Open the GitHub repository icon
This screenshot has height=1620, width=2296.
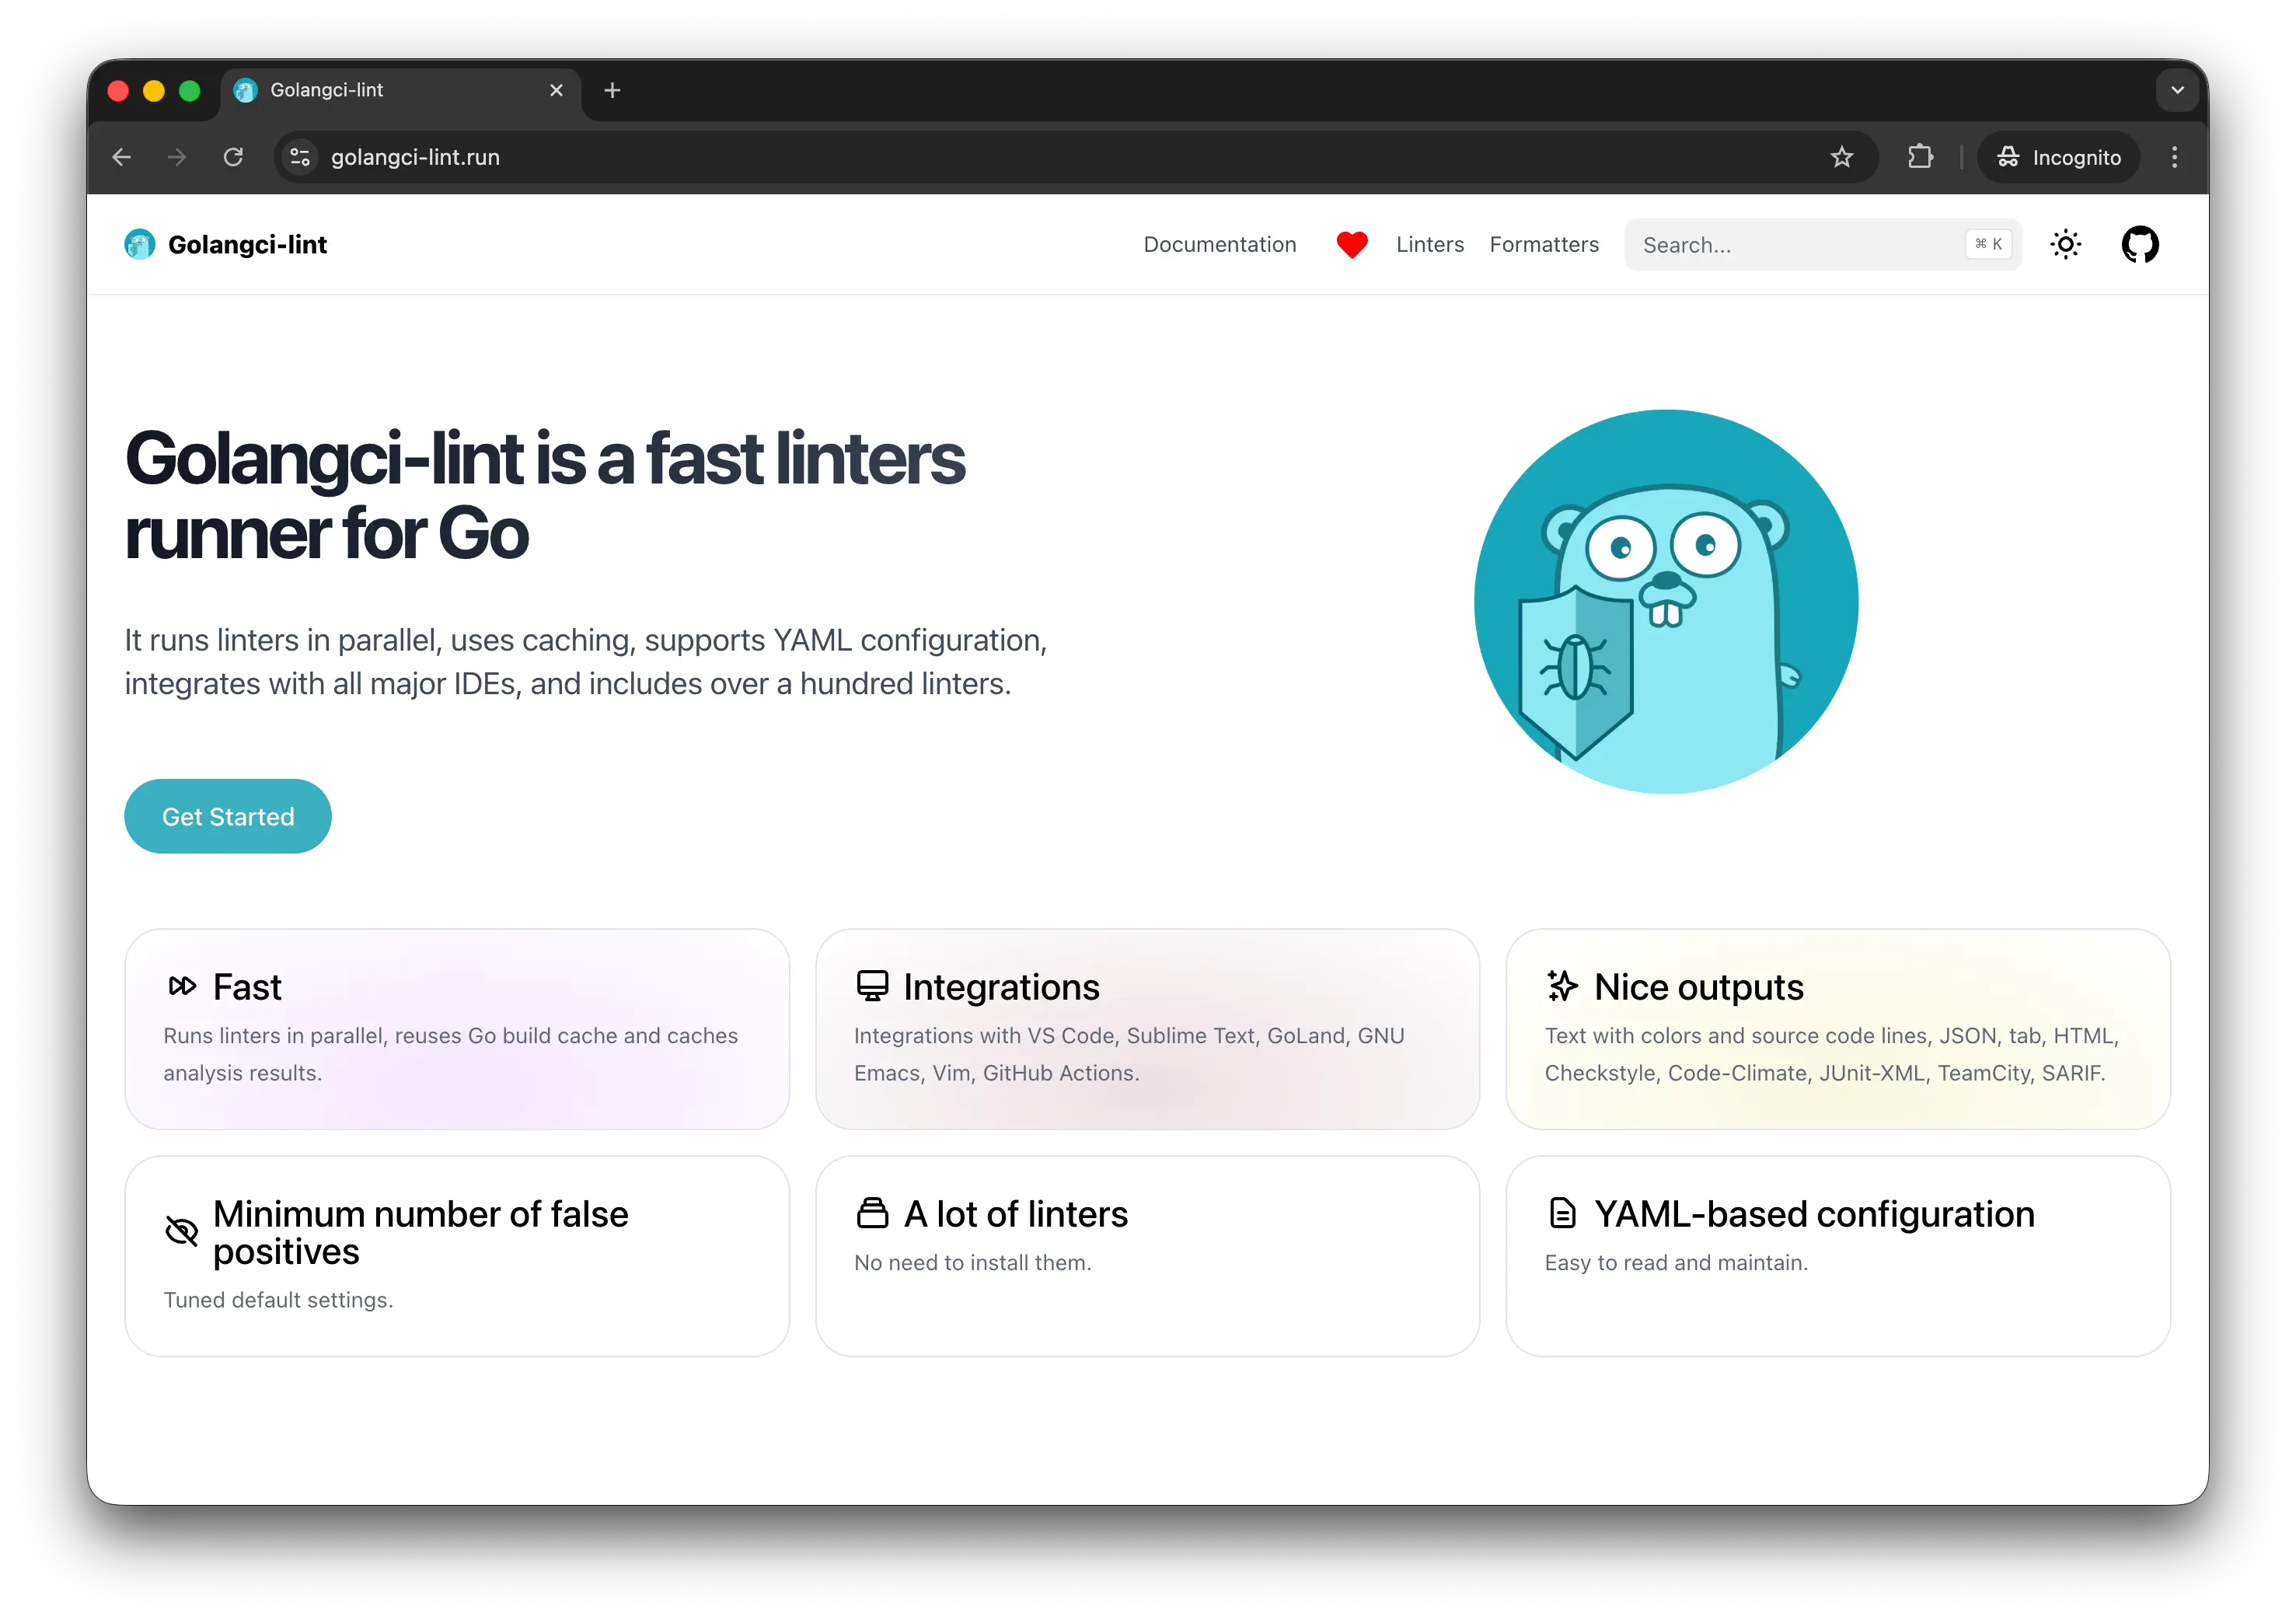click(x=2140, y=244)
